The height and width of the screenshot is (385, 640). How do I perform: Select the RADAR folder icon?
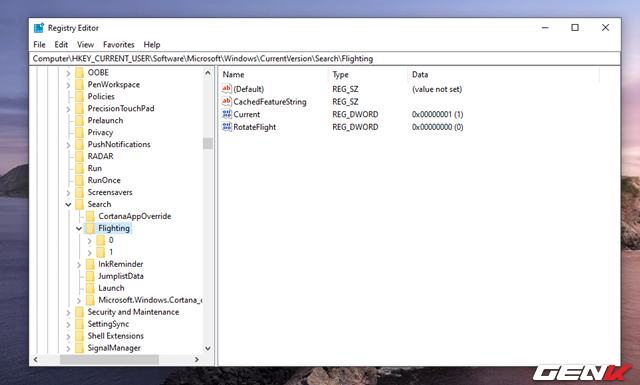tap(80, 156)
